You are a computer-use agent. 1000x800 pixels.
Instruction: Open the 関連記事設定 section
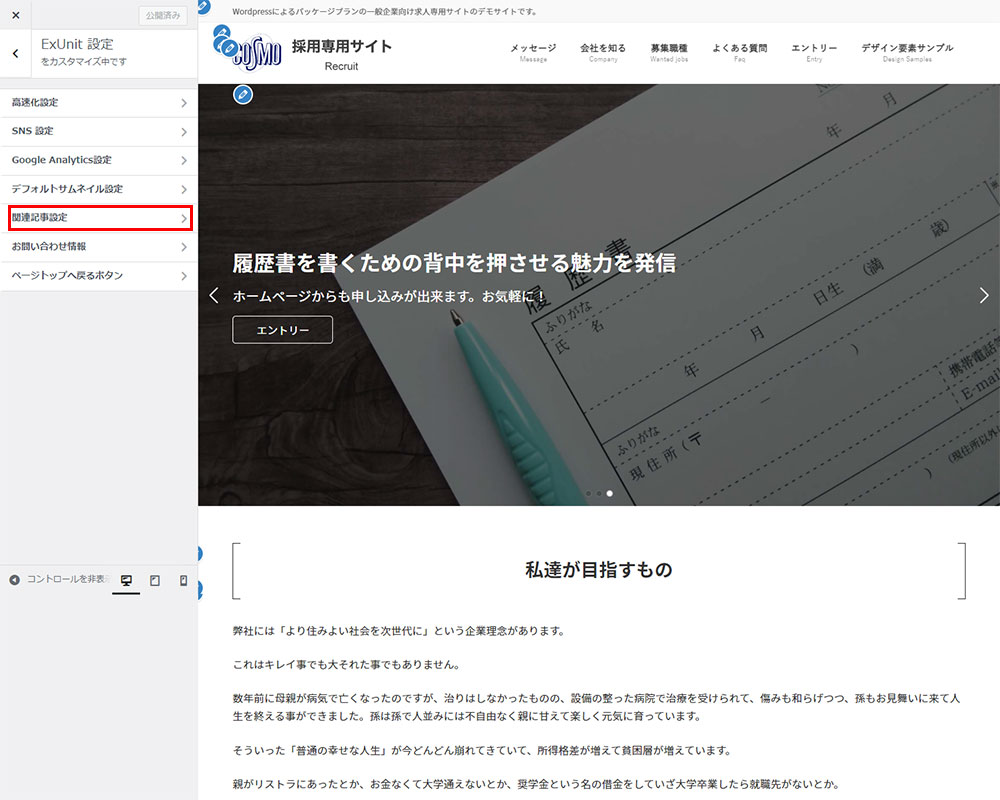point(98,218)
